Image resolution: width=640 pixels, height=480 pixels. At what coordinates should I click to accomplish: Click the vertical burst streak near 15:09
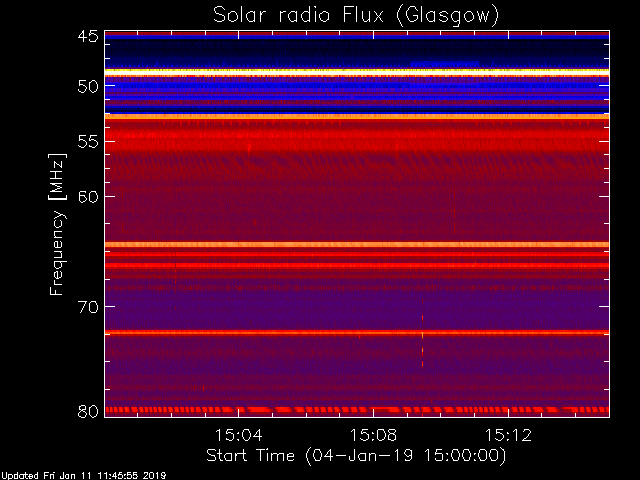click(x=422, y=333)
